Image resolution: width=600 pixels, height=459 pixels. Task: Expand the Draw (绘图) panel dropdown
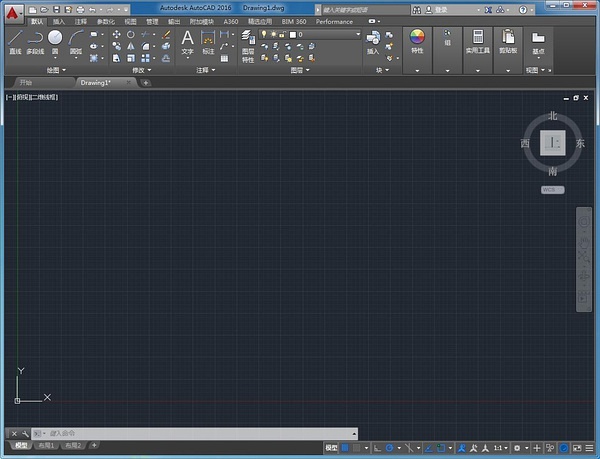coord(57,70)
